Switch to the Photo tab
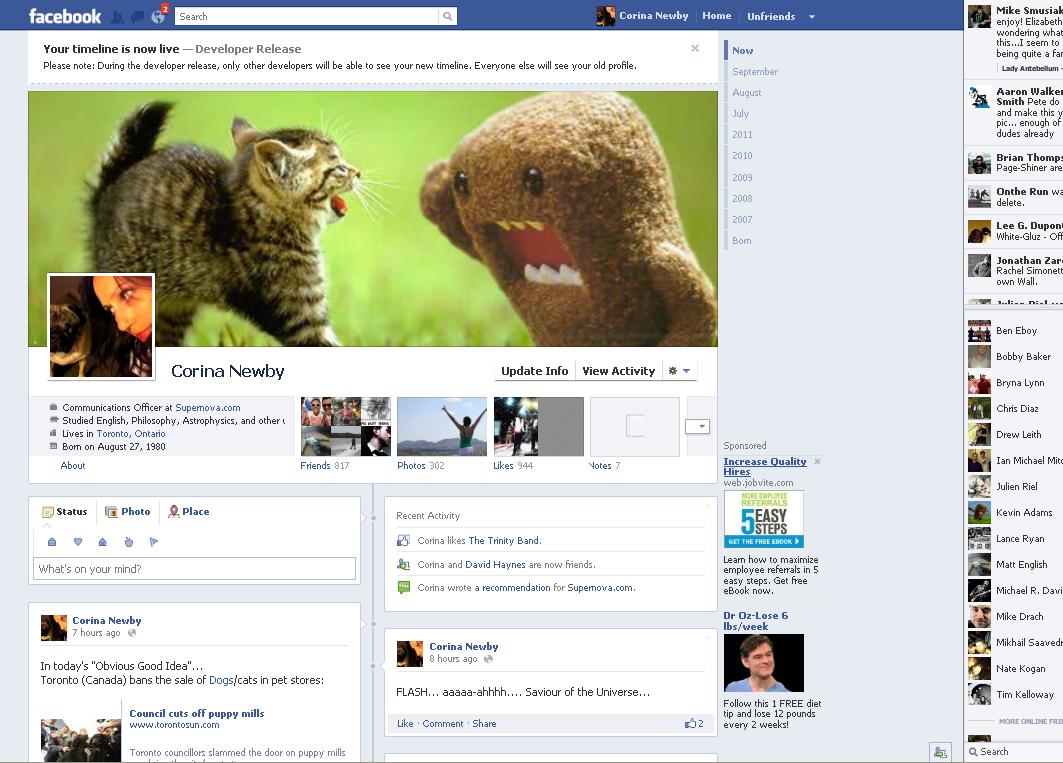The width and height of the screenshot is (1063, 763). pyautogui.click(x=128, y=511)
